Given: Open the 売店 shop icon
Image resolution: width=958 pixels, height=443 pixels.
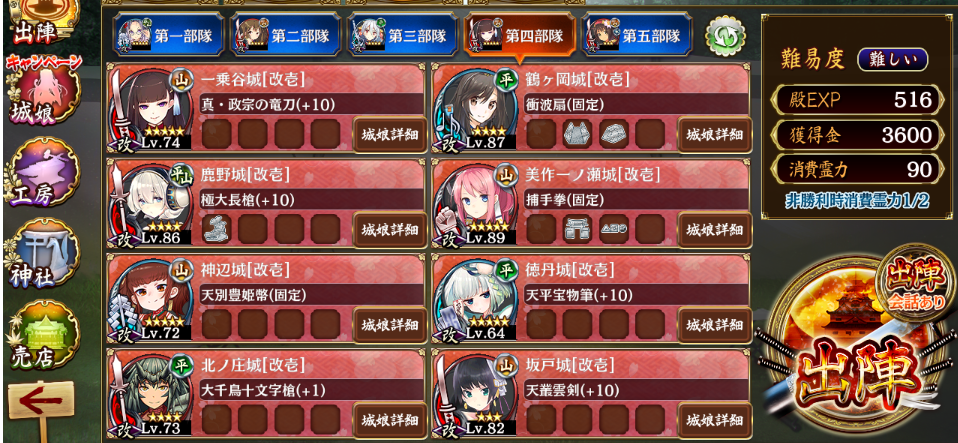Looking at the screenshot, I should (x=42, y=336).
